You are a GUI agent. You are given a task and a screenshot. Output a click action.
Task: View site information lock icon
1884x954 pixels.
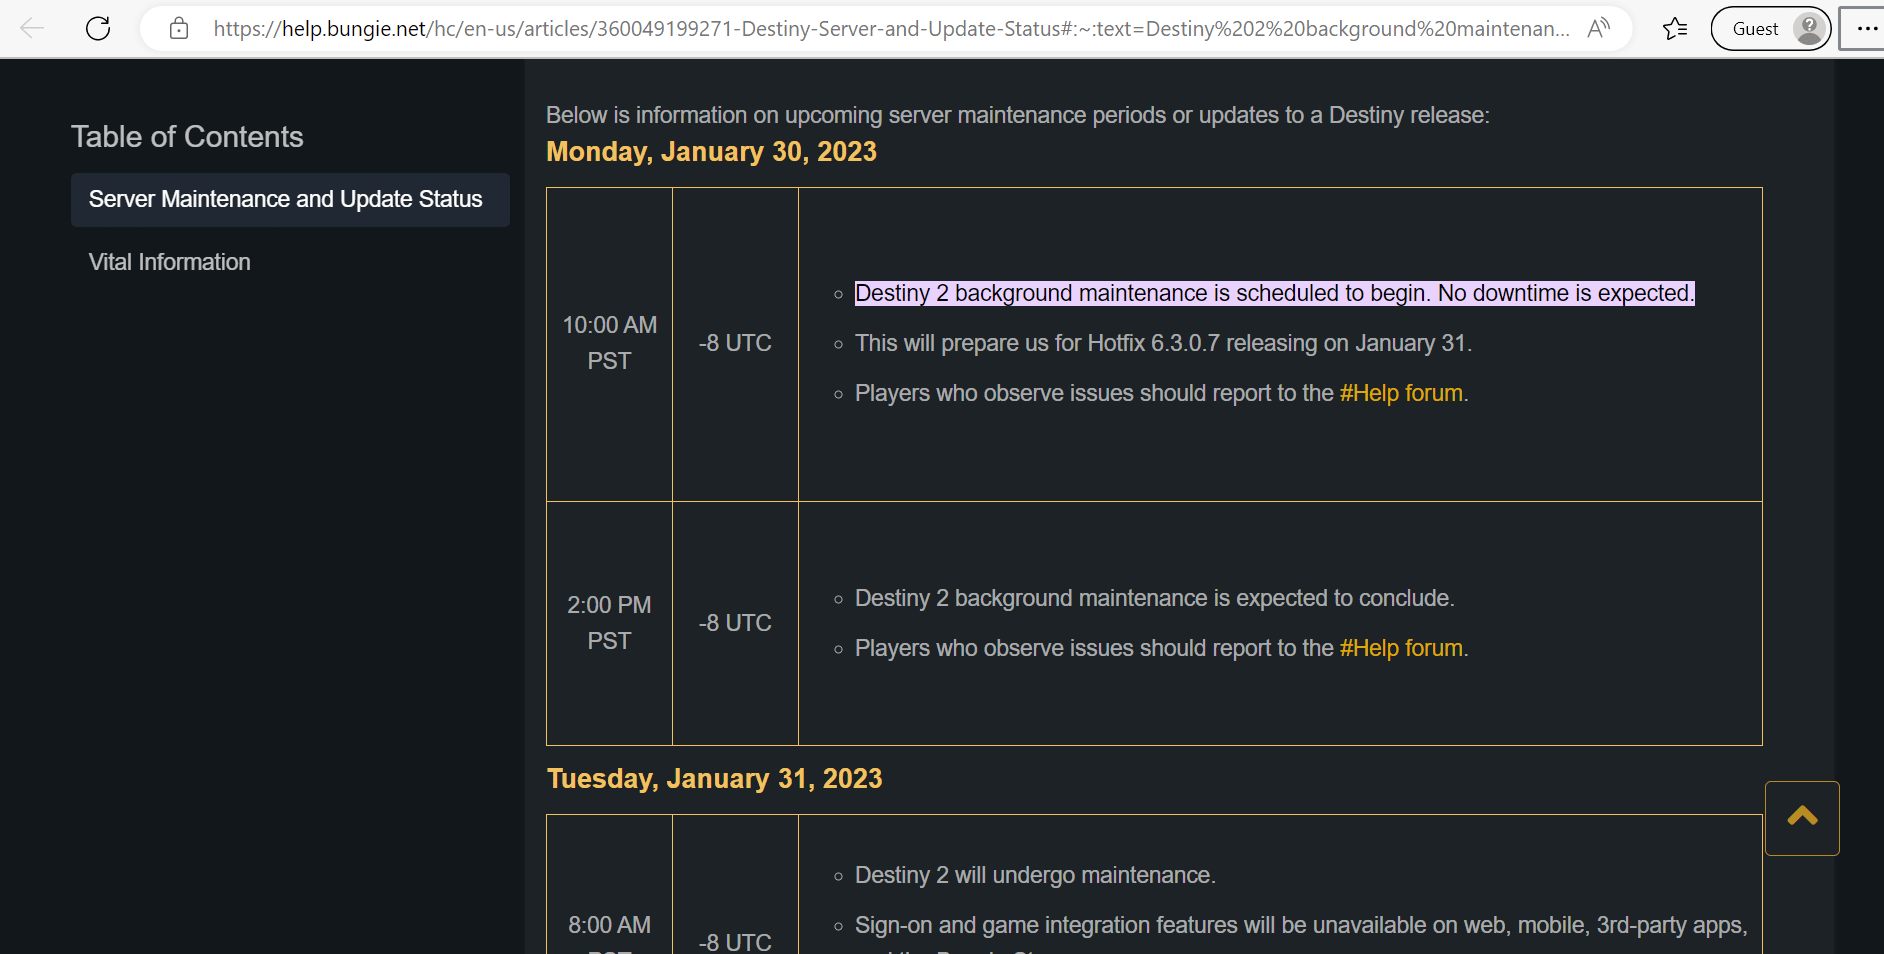tap(179, 28)
